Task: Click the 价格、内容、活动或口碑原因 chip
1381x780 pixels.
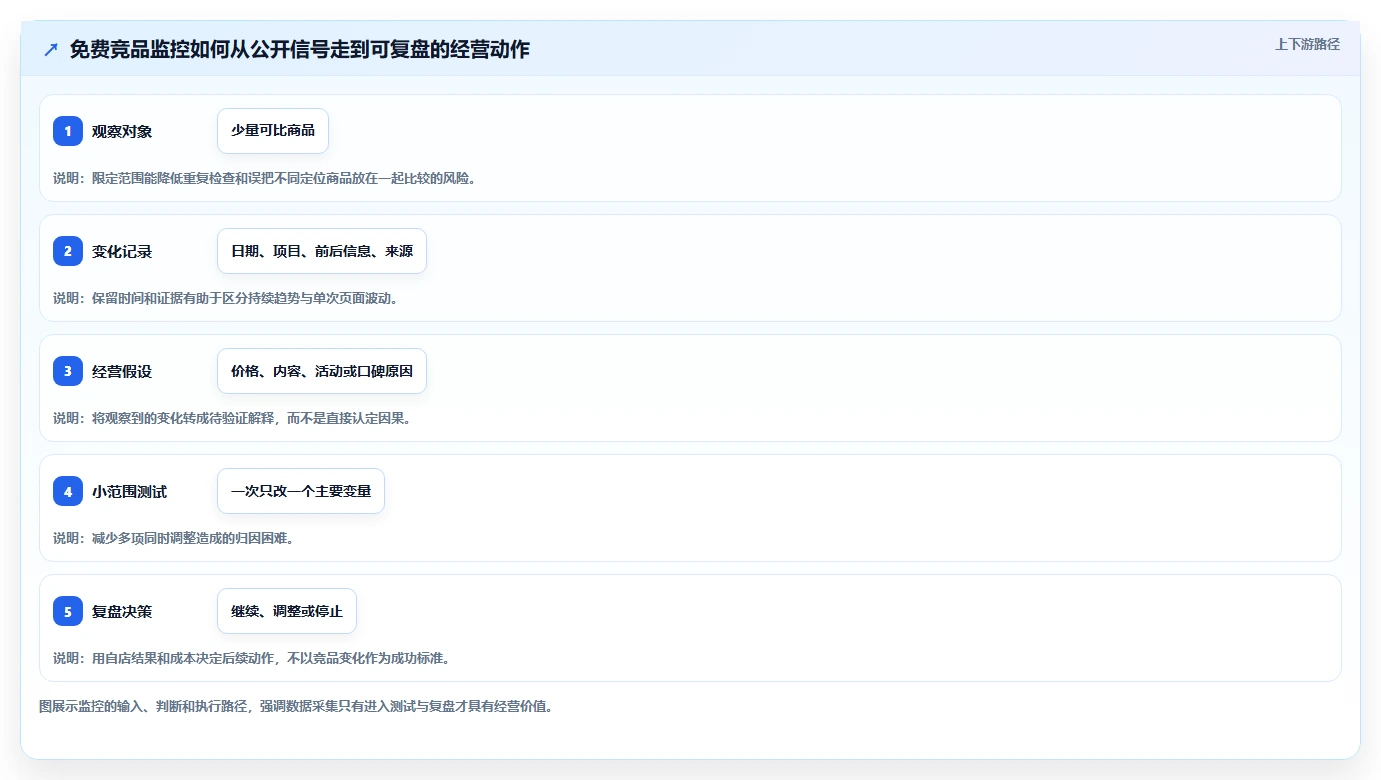Action: 322,371
